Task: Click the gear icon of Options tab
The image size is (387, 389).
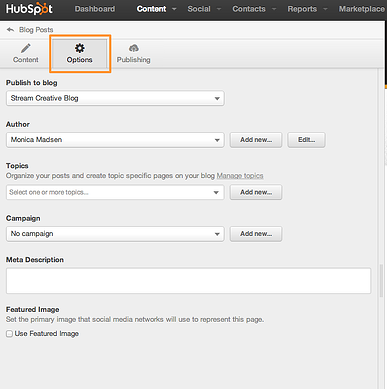Action: click(x=80, y=48)
